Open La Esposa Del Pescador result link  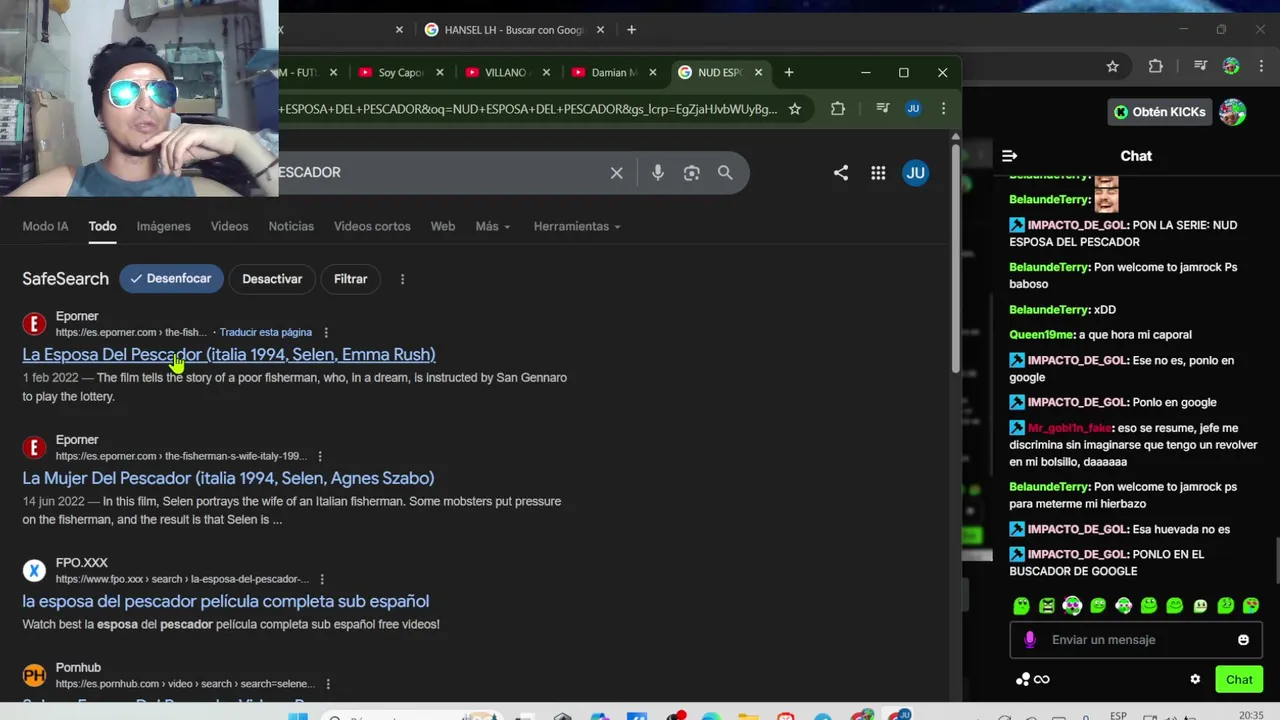(229, 355)
